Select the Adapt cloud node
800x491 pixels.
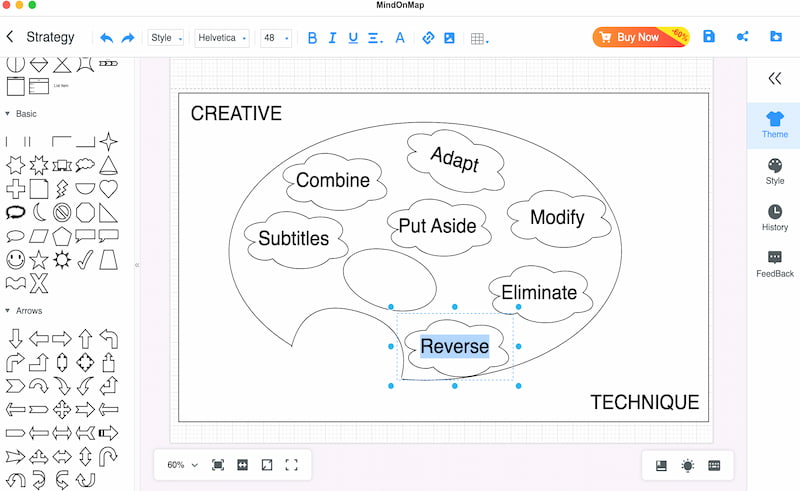[455, 159]
